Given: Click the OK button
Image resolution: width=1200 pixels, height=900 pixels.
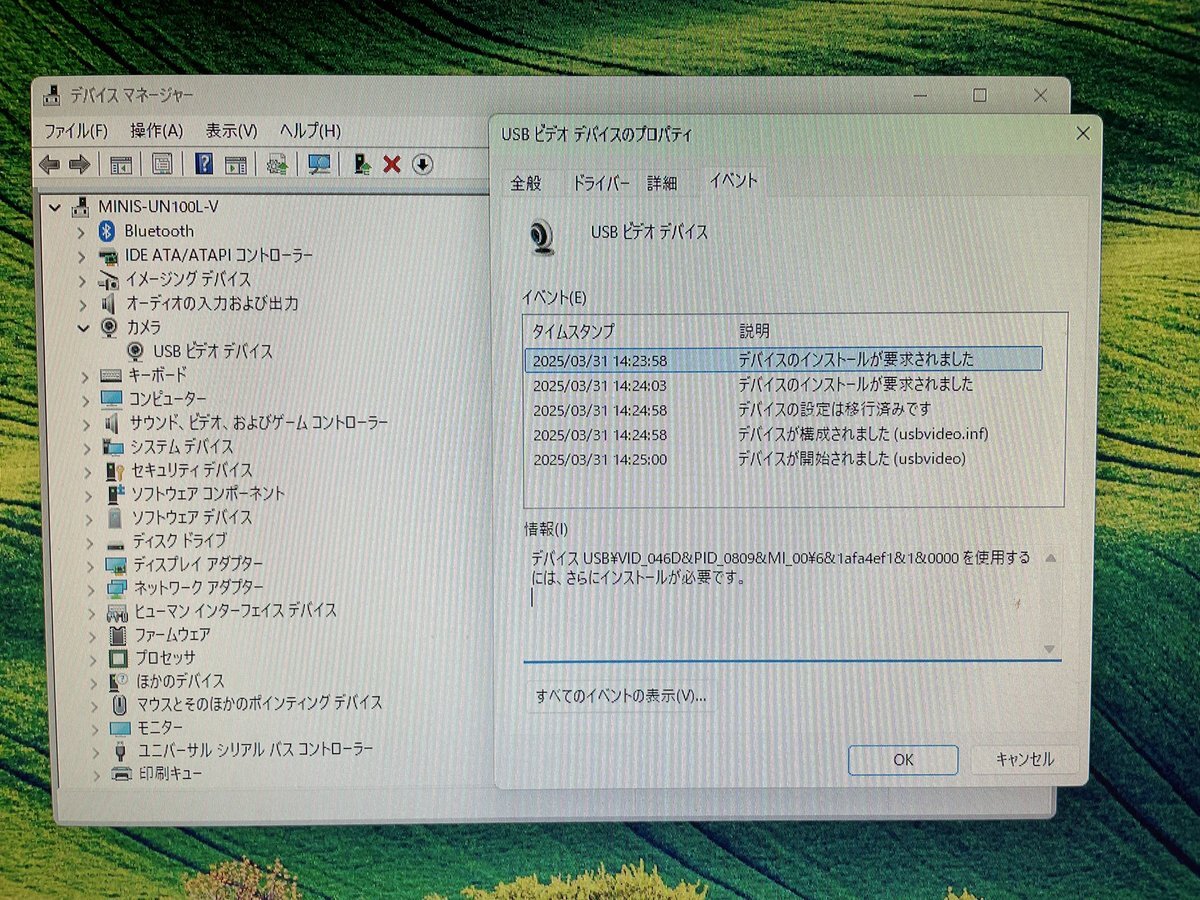Looking at the screenshot, I should click(x=903, y=760).
